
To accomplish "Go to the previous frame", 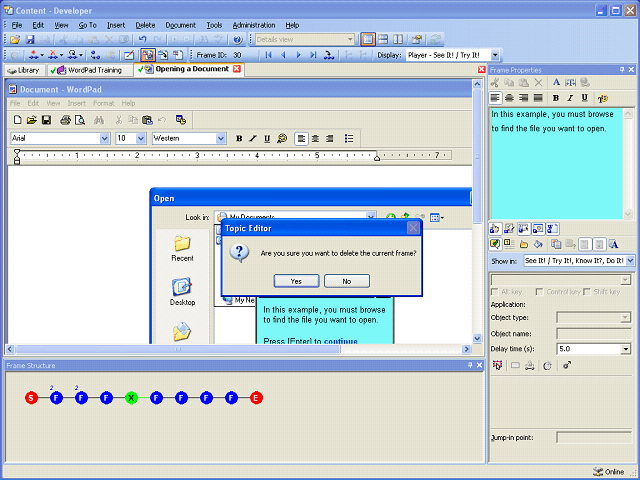I will (x=283, y=55).
